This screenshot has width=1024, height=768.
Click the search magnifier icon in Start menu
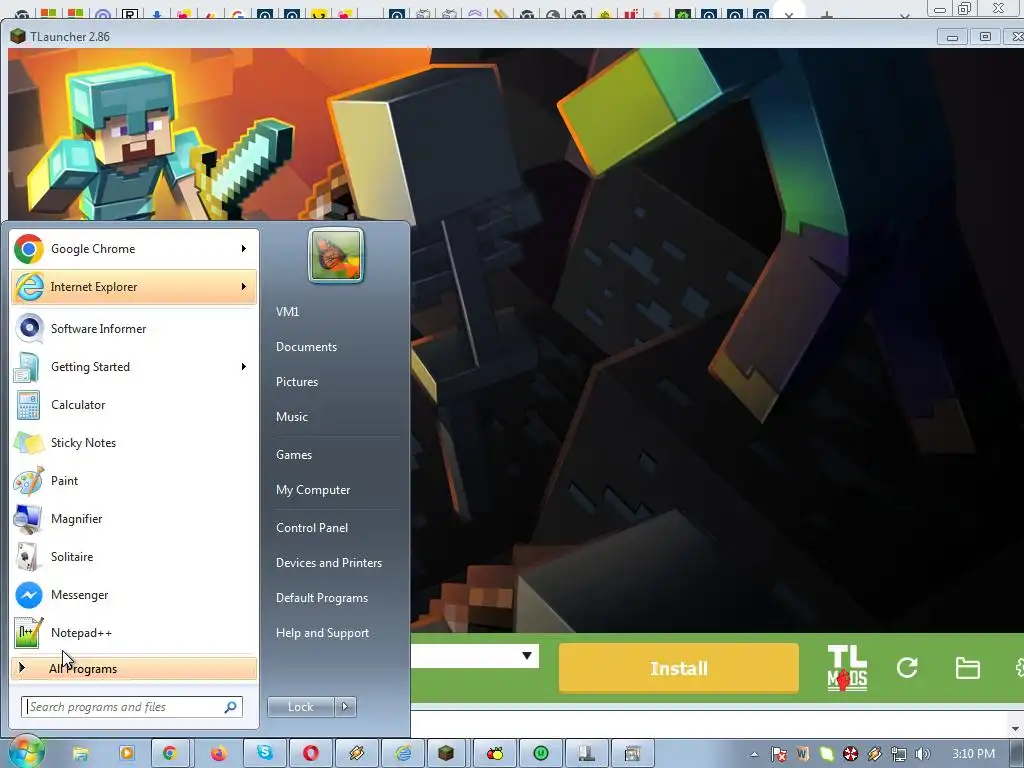pyautogui.click(x=231, y=707)
